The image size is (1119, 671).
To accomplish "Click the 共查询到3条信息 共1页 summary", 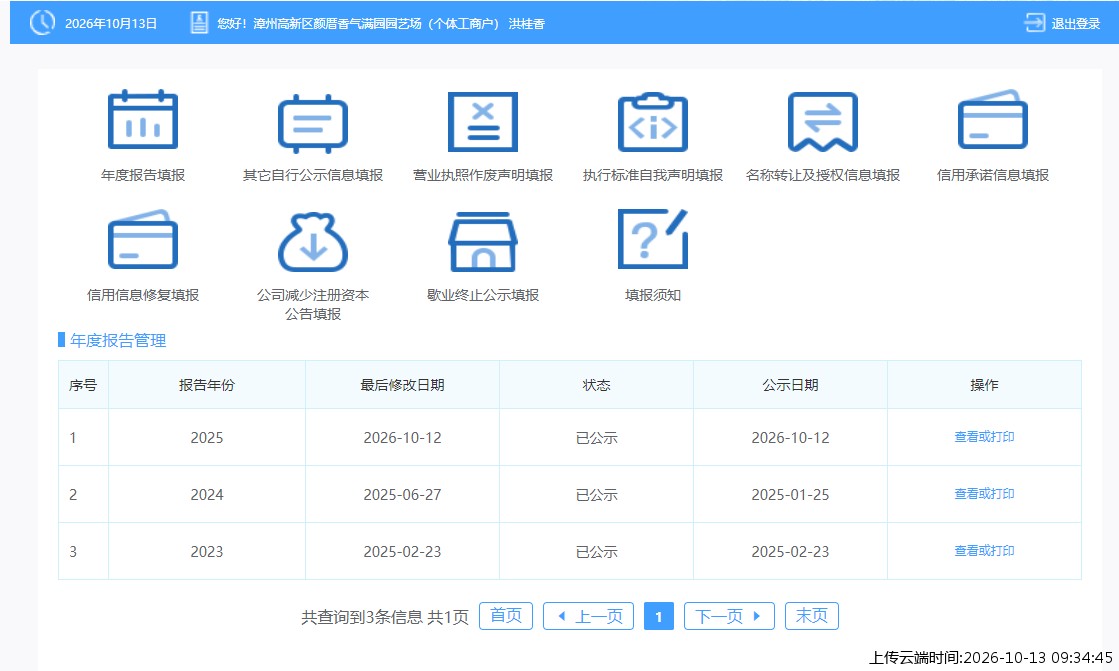I will pyautogui.click(x=385, y=617).
